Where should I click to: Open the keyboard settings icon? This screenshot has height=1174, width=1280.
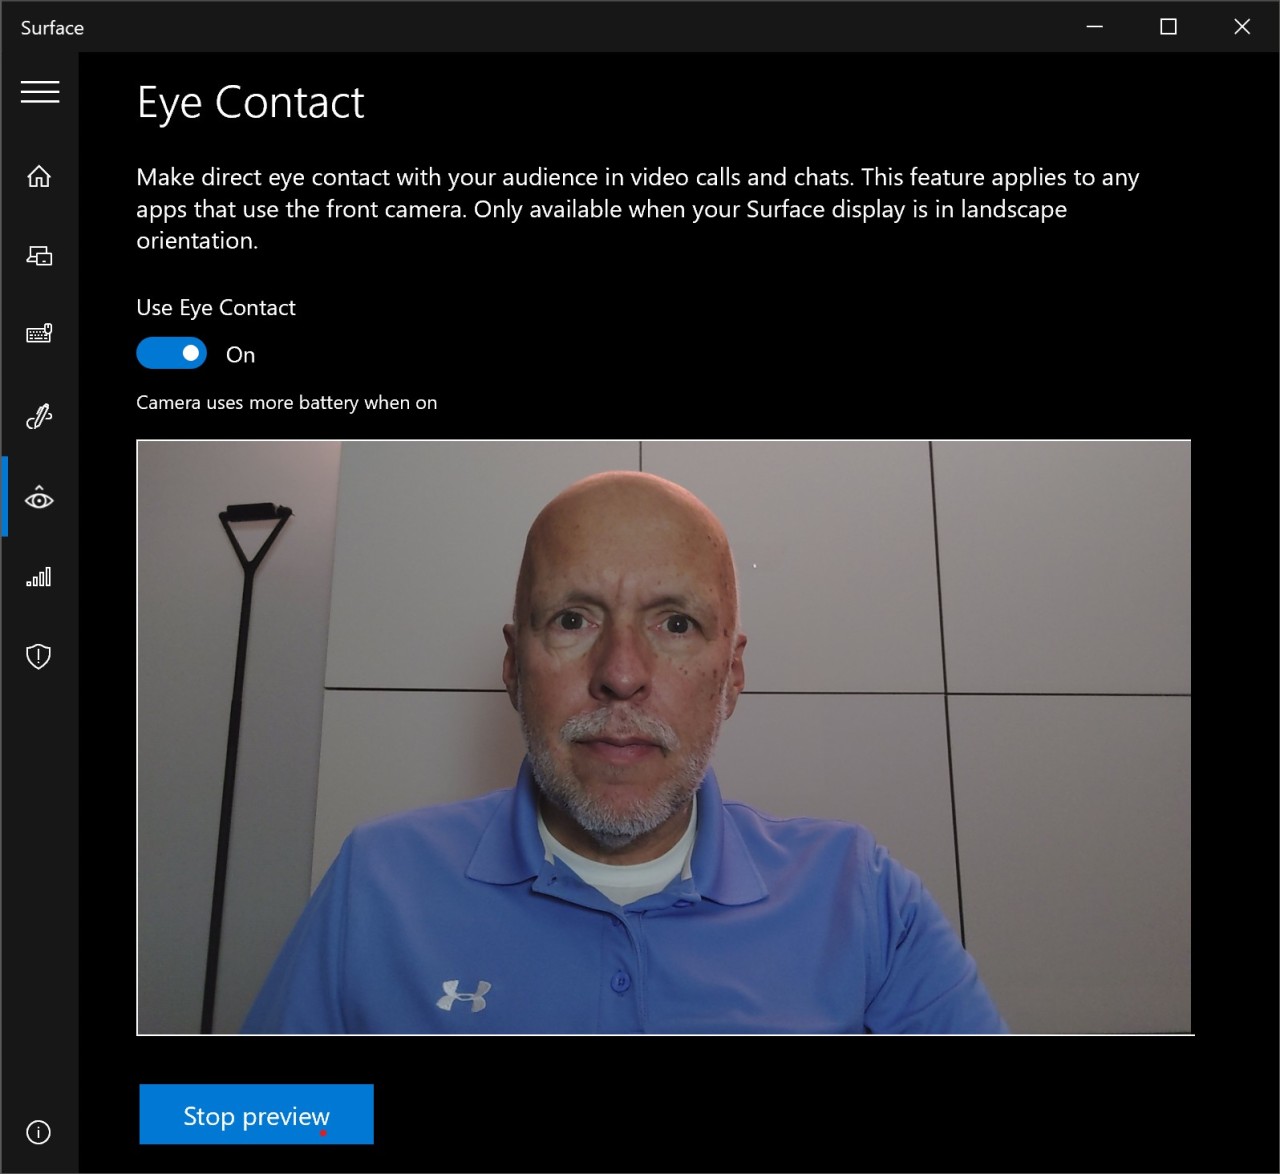39,334
